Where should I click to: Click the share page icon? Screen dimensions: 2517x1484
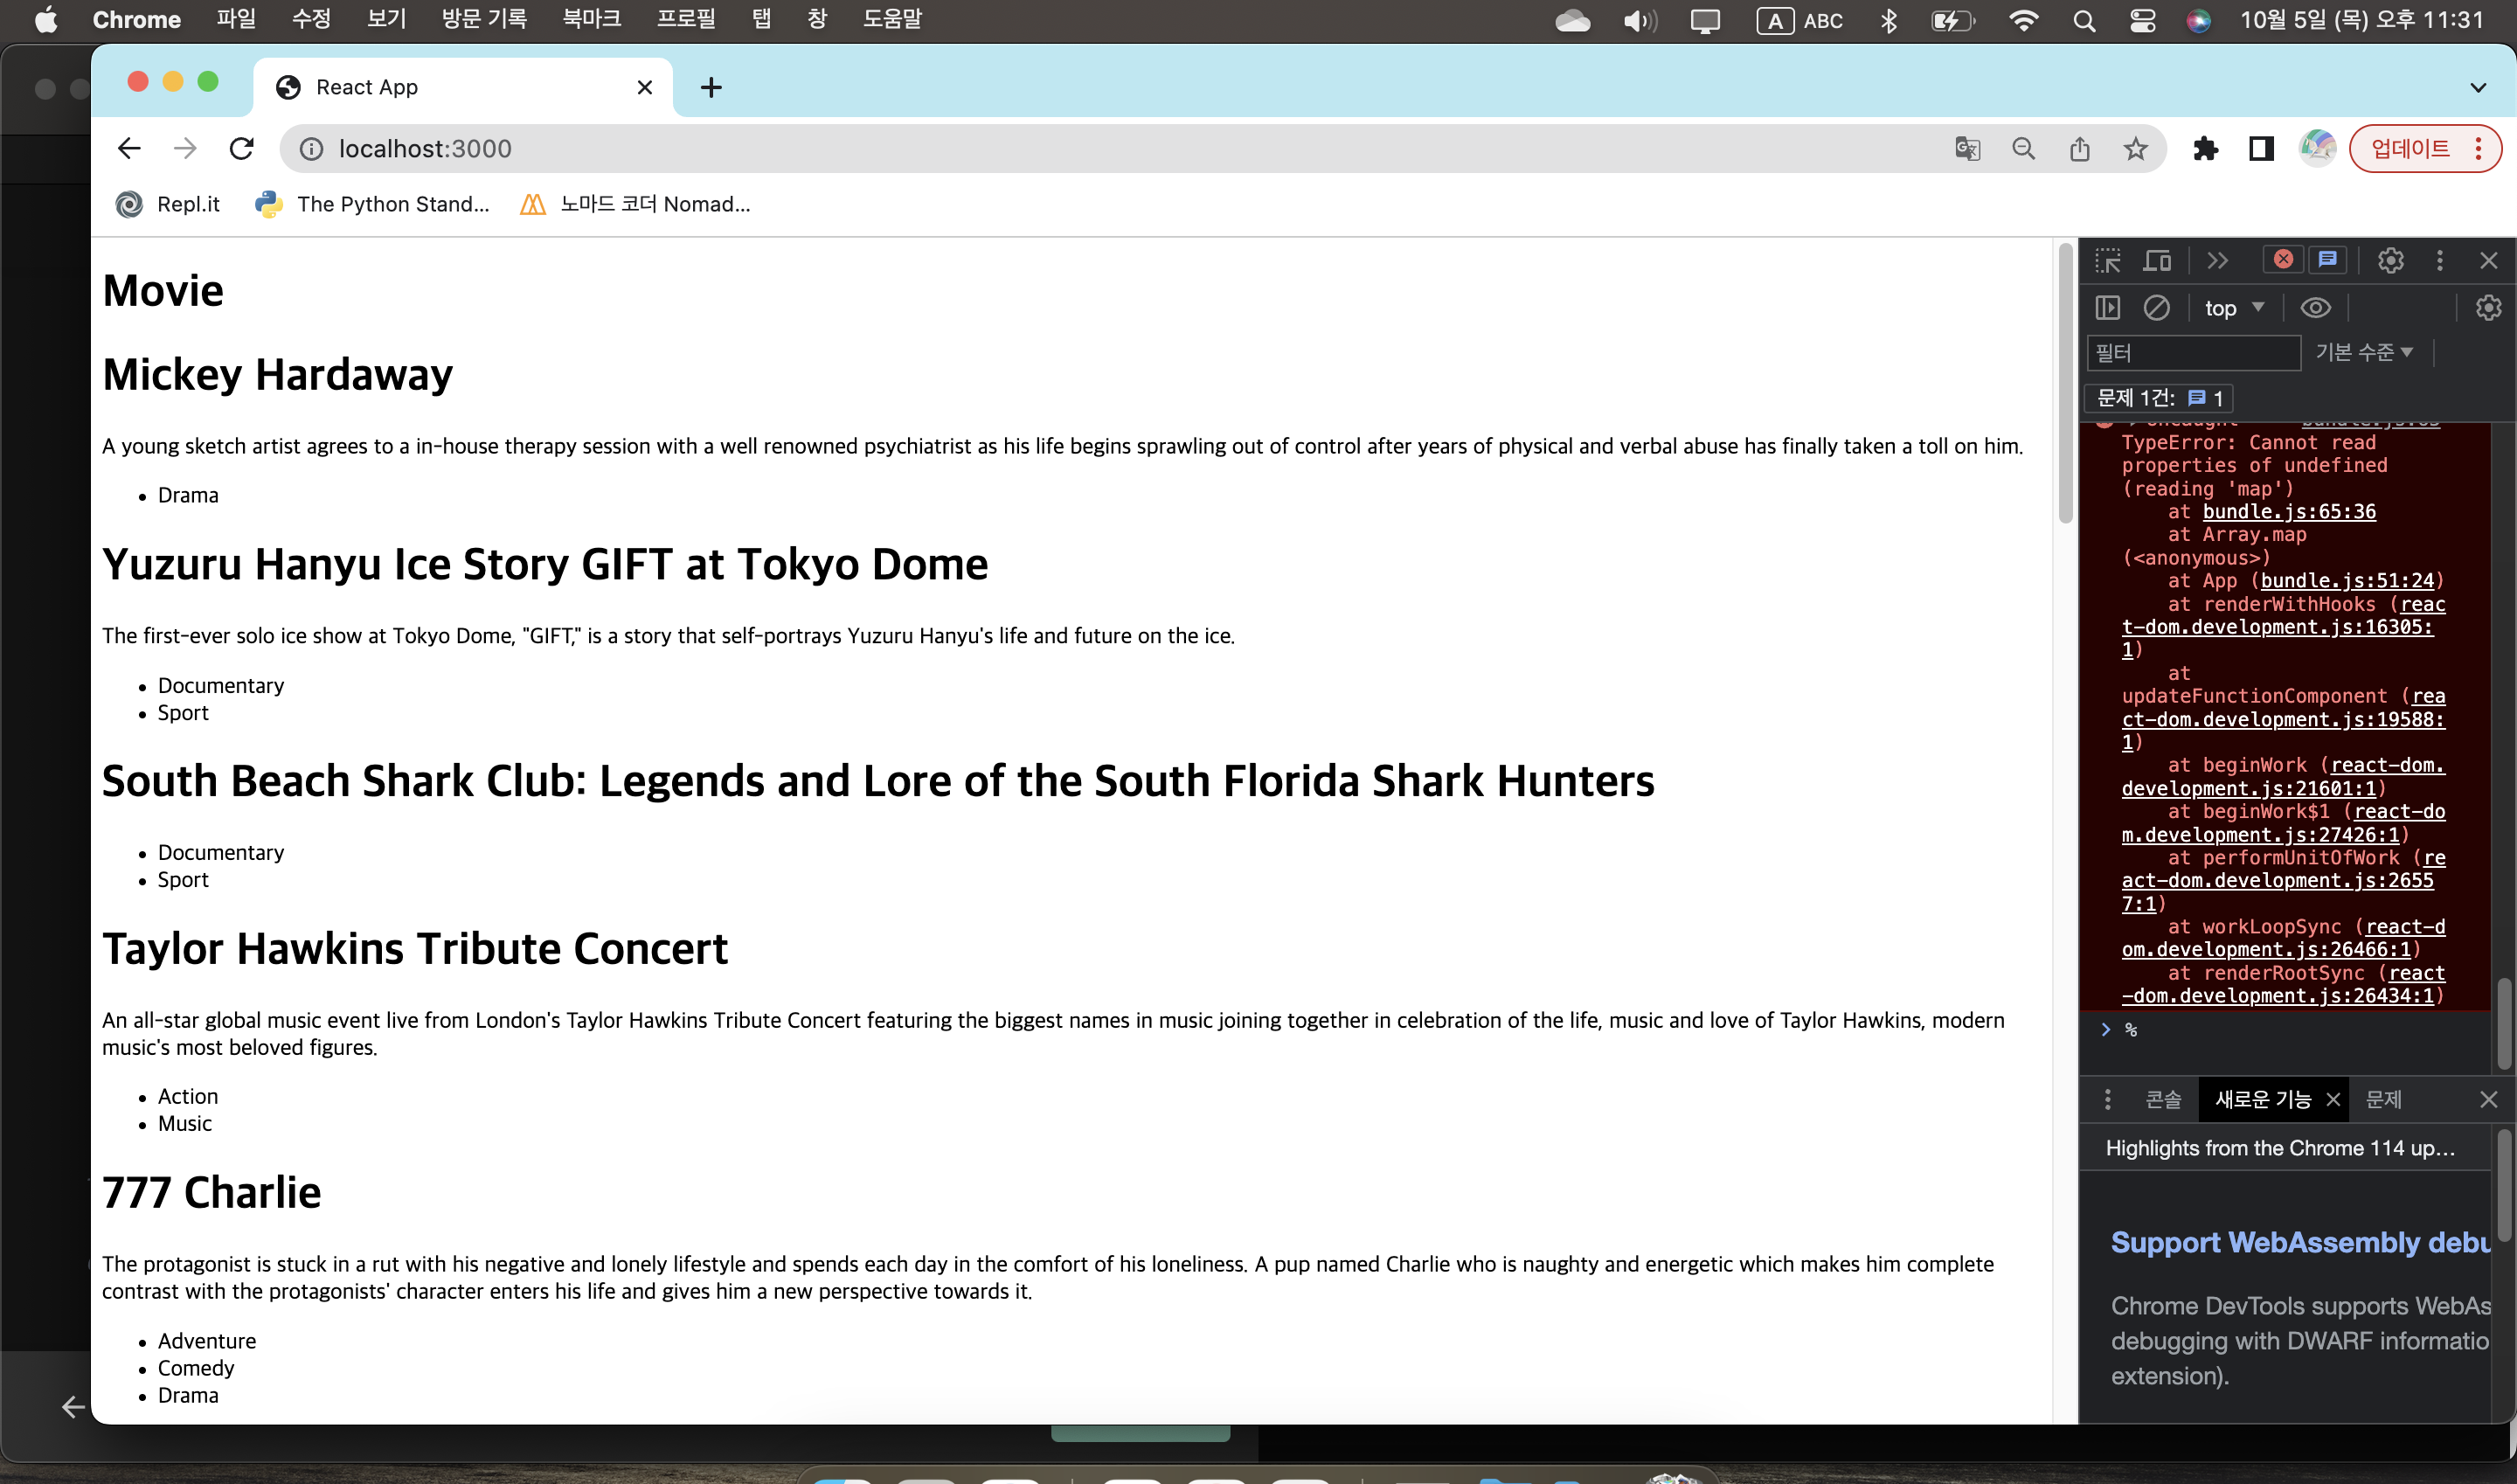pyautogui.click(x=2079, y=149)
